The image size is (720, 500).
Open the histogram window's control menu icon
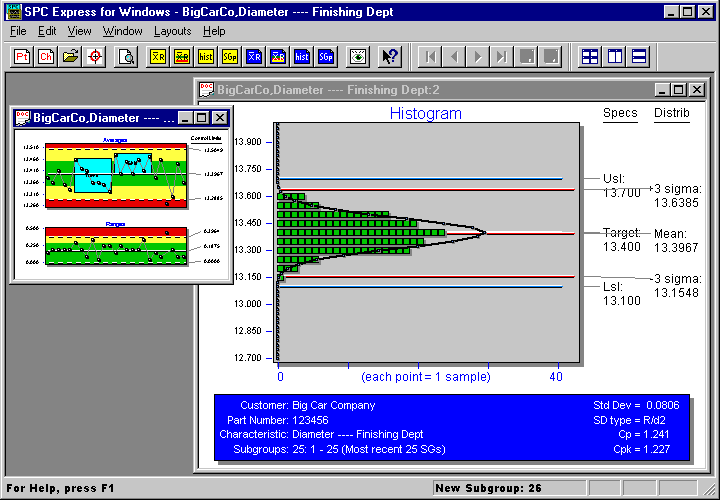(x=206, y=89)
